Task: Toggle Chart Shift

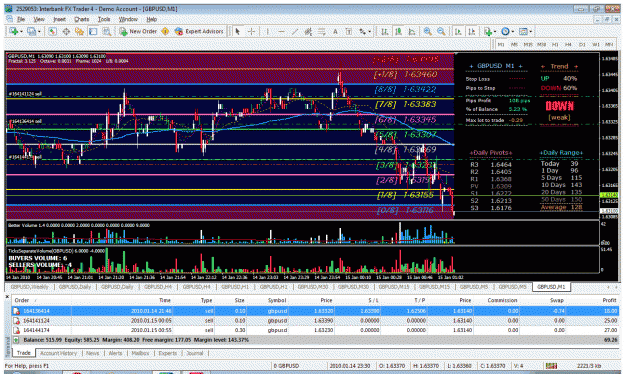Action: pyautogui.click(x=472, y=31)
